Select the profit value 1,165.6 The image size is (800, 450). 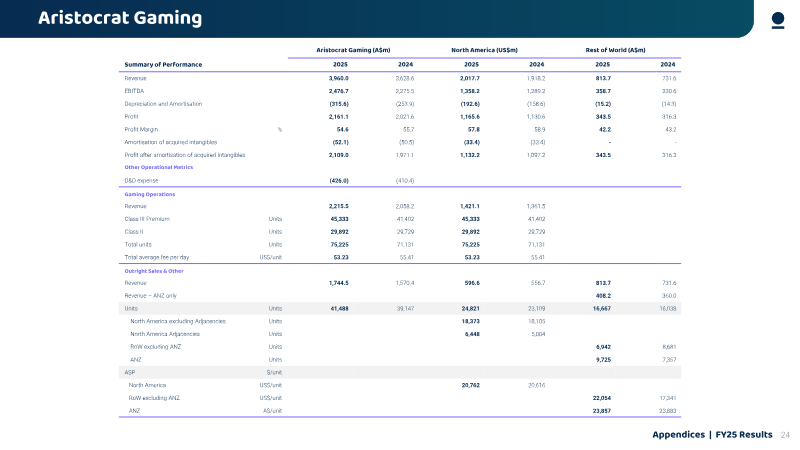point(470,117)
